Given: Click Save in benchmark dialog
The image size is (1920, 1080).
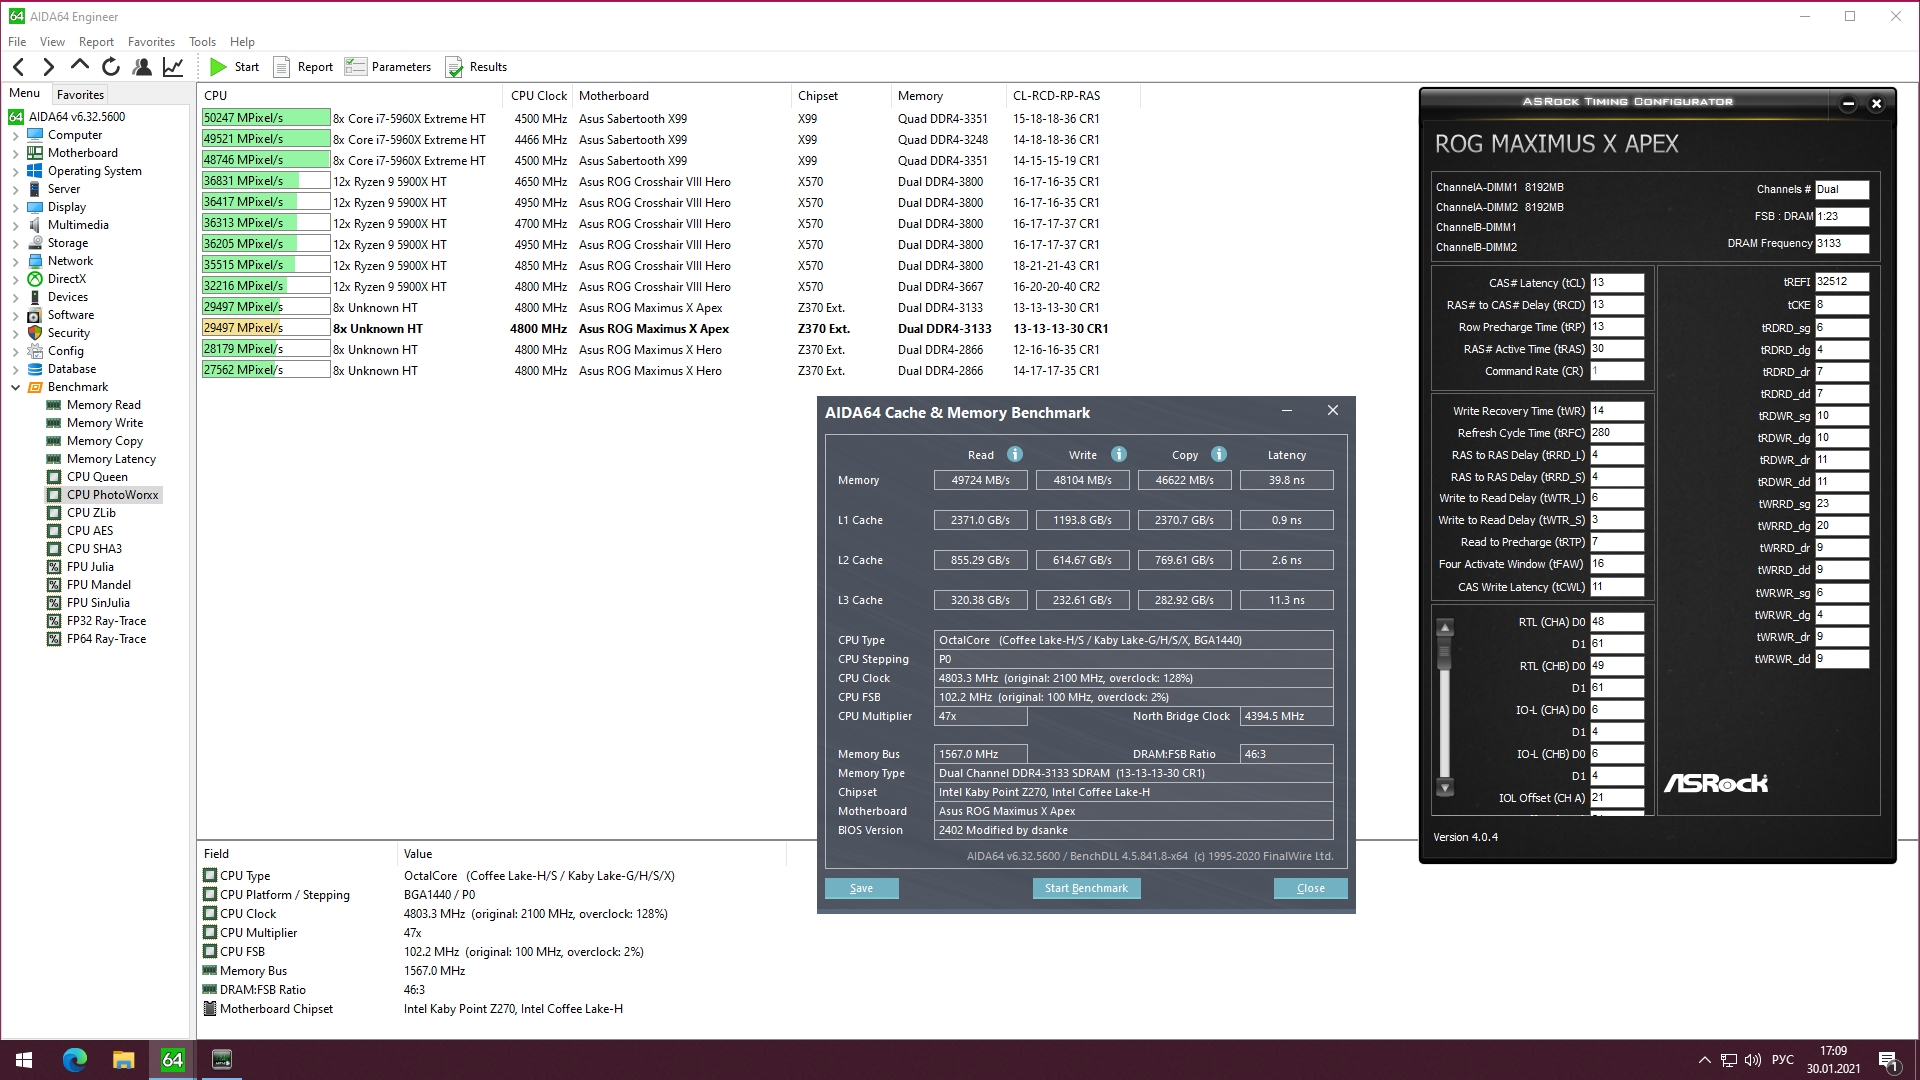Looking at the screenshot, I should (x=861, y=888).
